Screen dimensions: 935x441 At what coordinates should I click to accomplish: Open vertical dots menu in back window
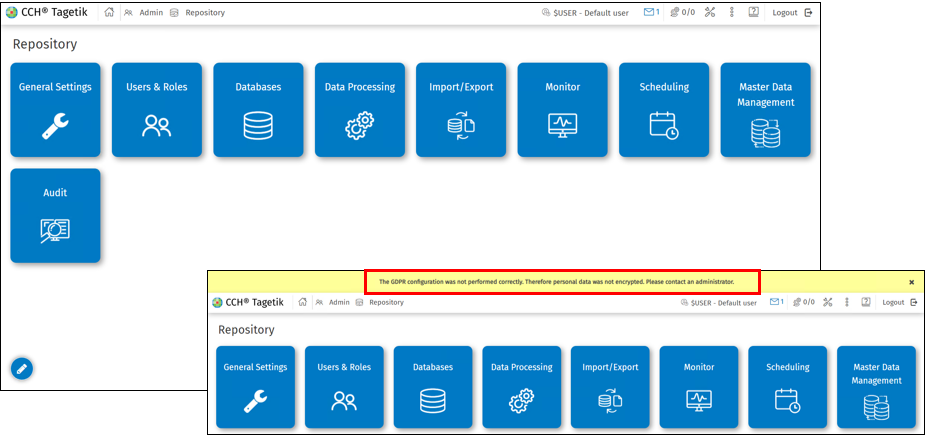pyautogui.click(x=732, y=12)
